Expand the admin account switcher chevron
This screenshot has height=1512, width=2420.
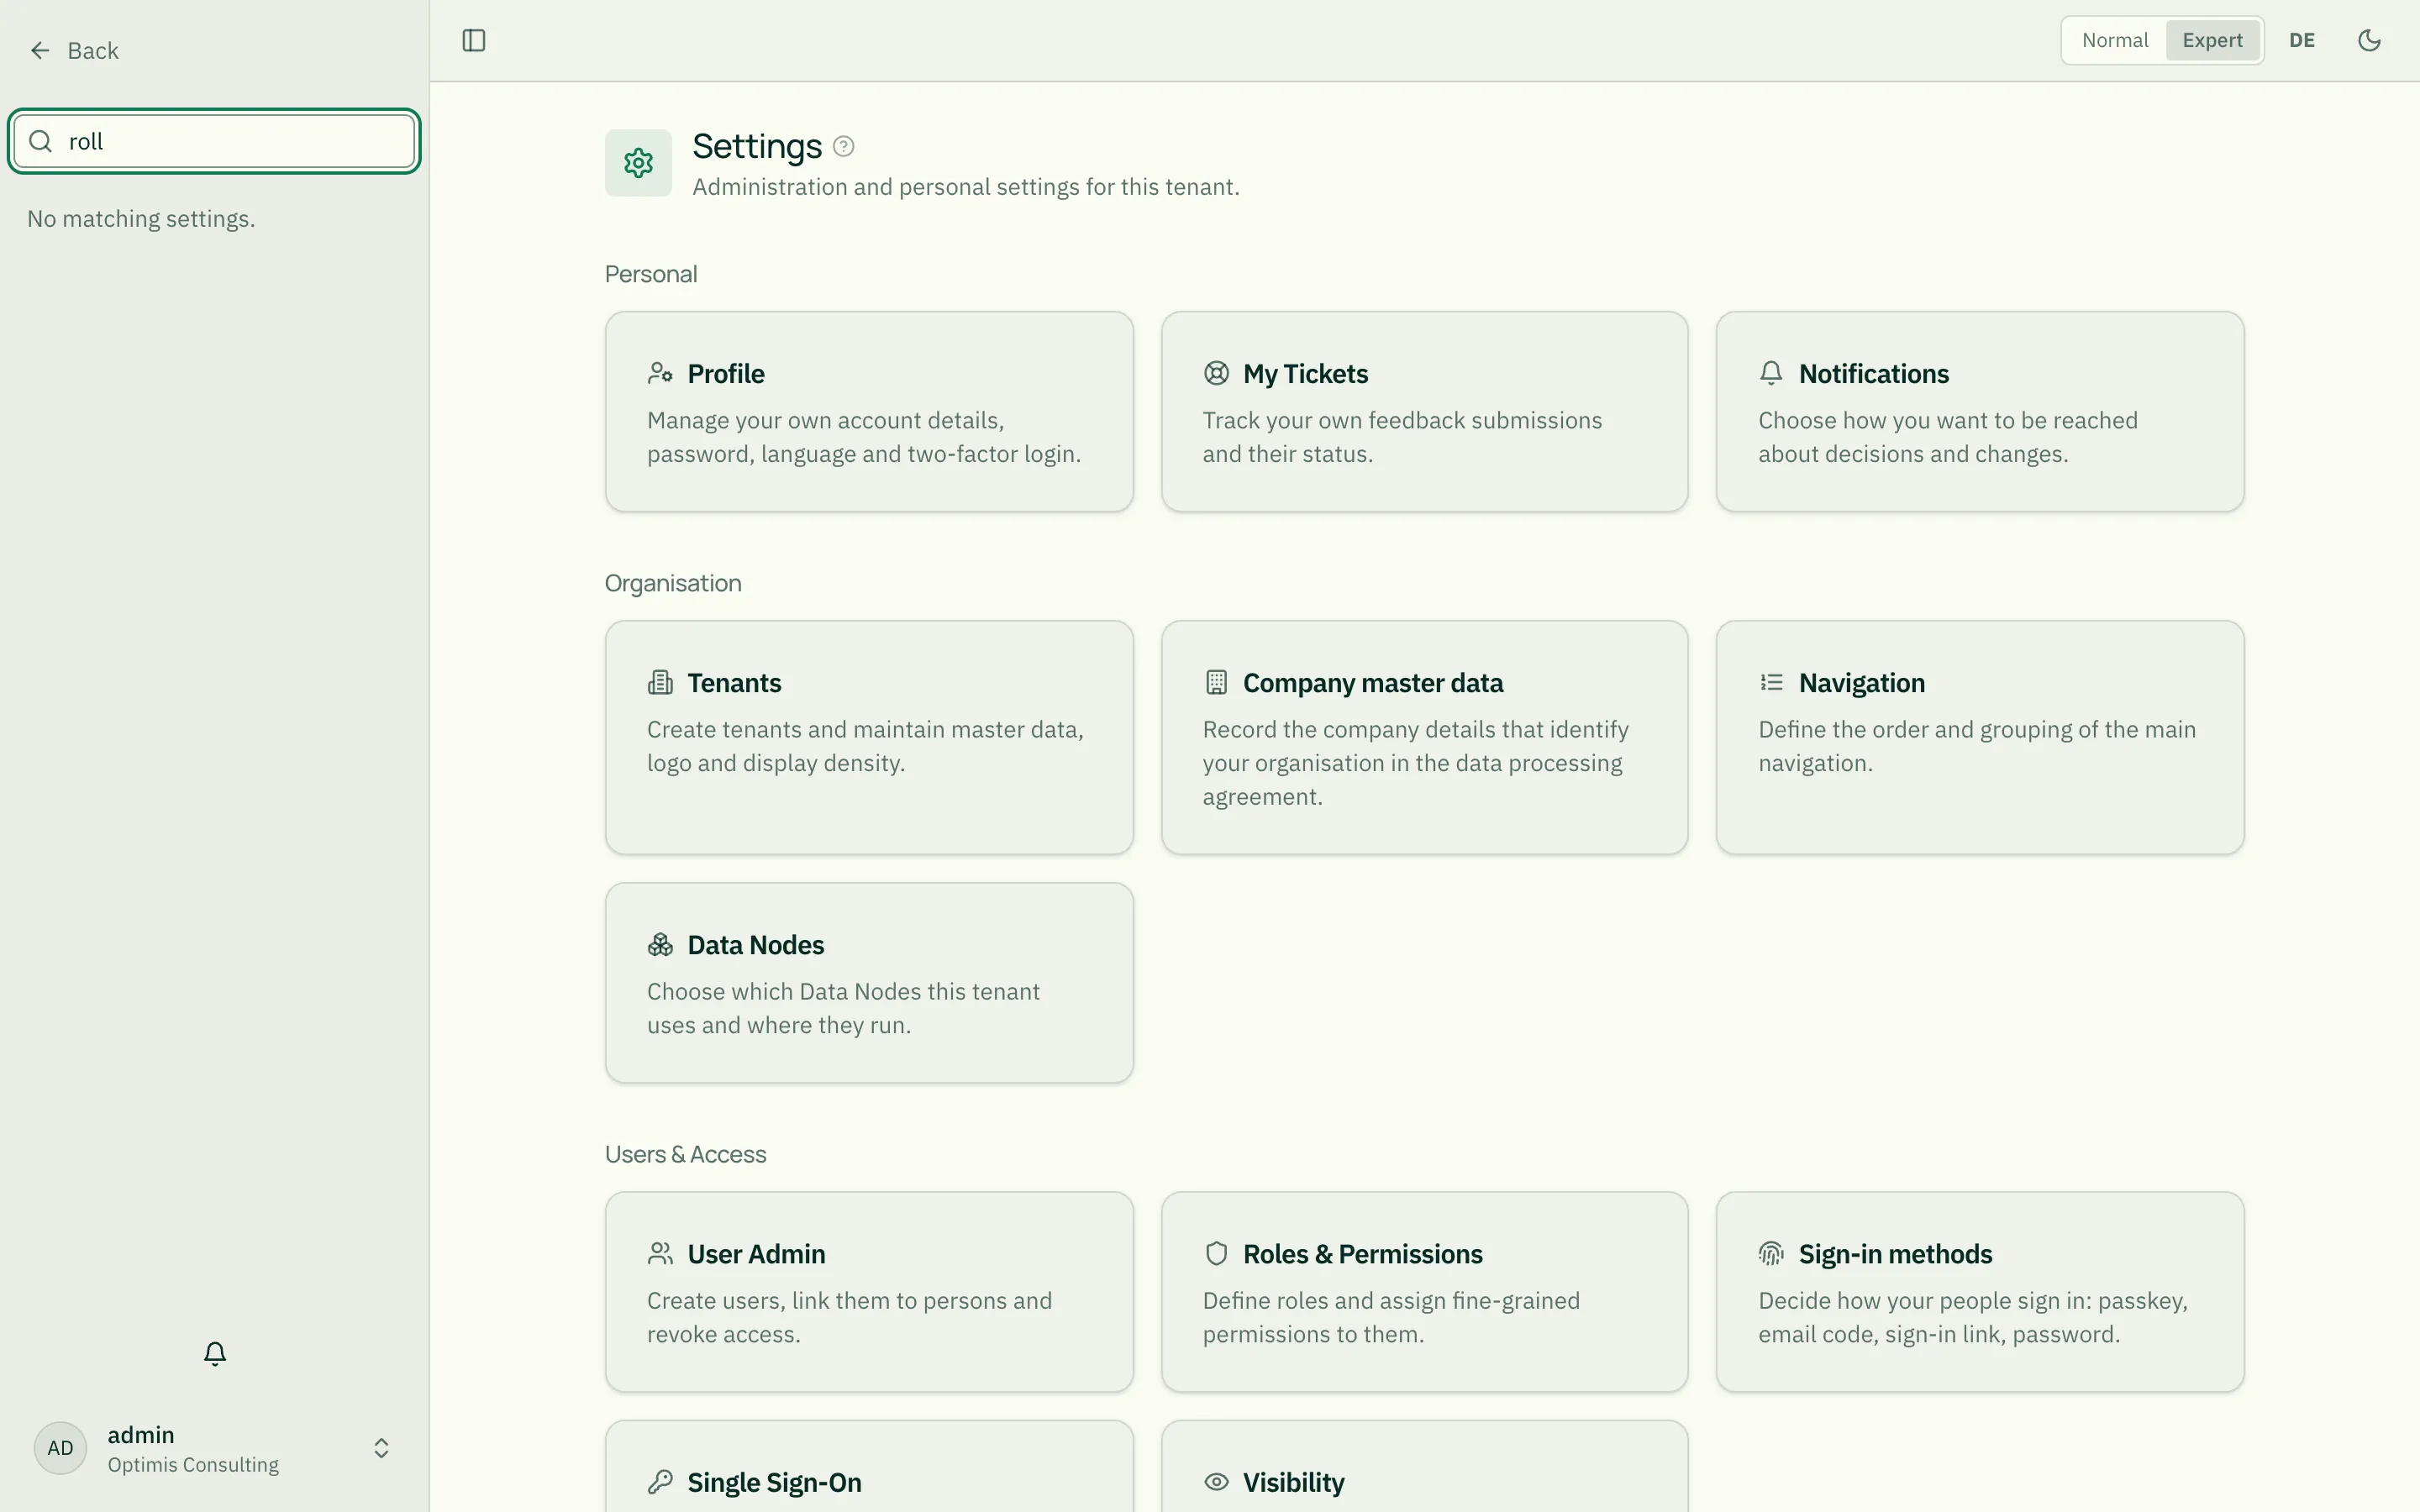pos(381,1449)
